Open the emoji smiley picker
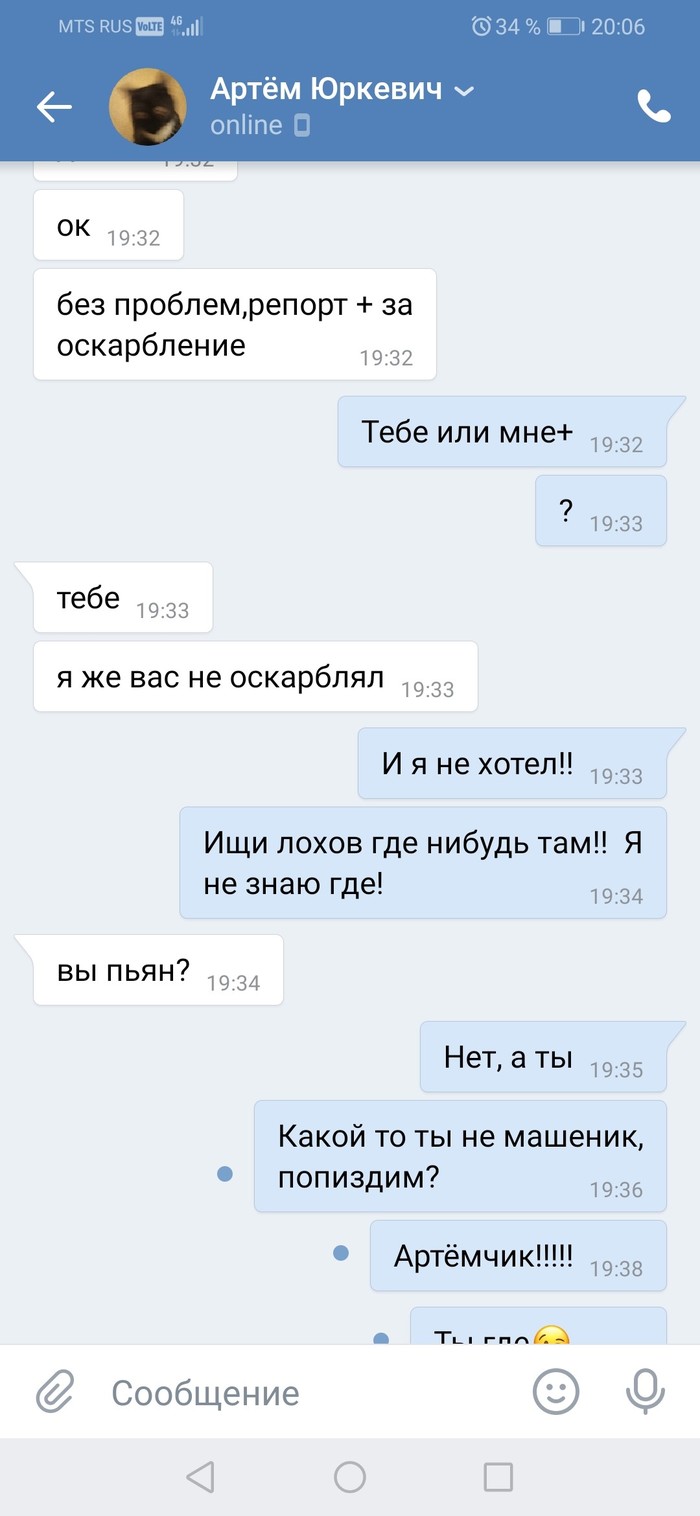700x1516 pixels. click(556, 1391)
